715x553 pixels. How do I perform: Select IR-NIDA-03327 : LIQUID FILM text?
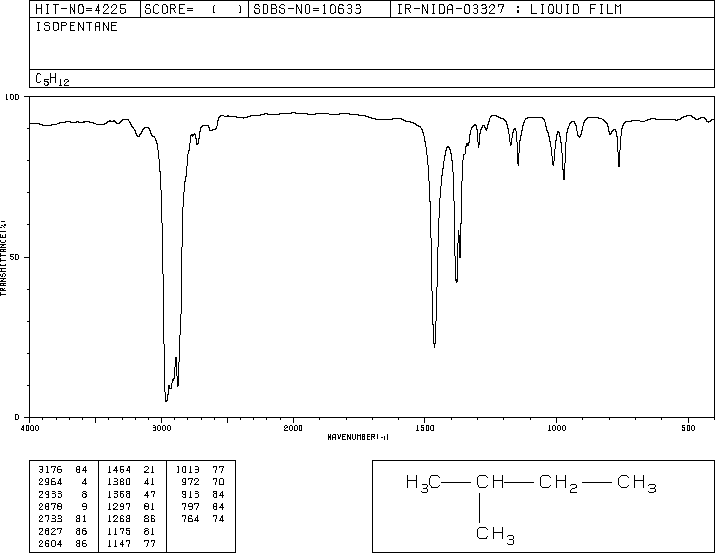pos(509,9)
